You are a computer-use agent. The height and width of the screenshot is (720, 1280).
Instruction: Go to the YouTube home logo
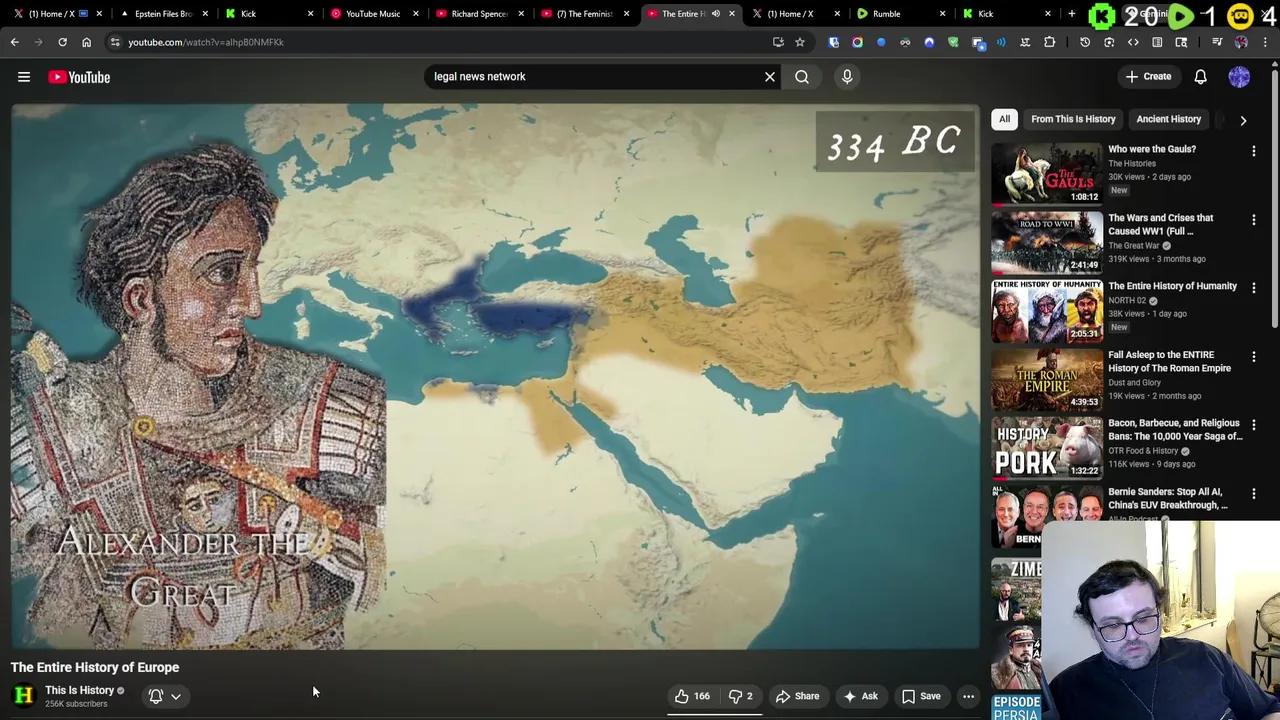(x=79, y=77)
